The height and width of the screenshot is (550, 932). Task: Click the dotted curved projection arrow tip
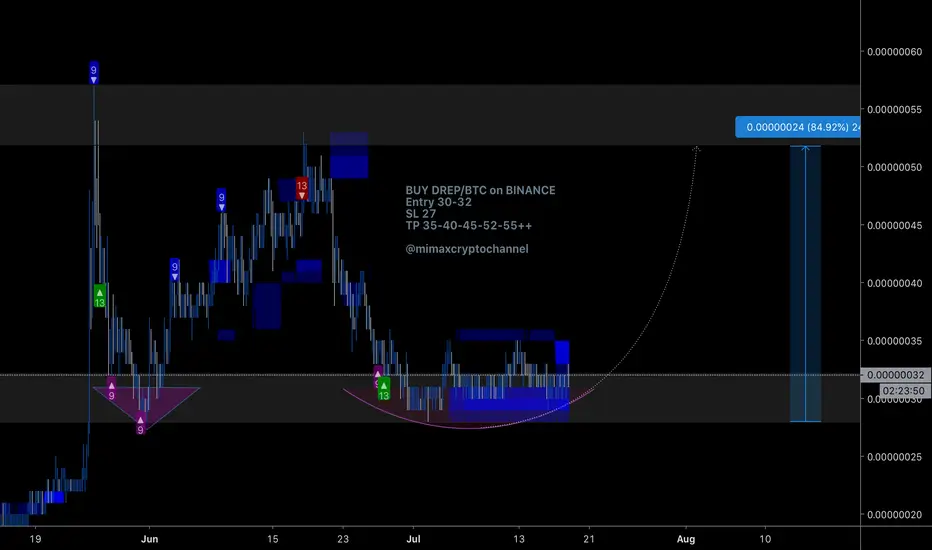[x=697, y=148]
